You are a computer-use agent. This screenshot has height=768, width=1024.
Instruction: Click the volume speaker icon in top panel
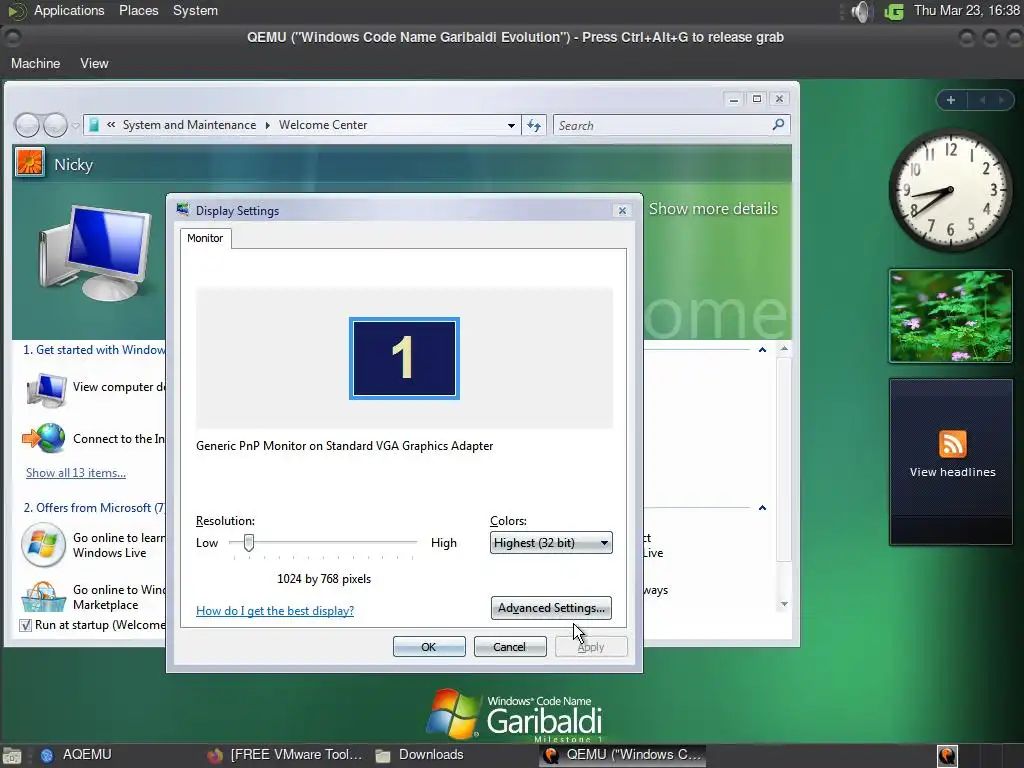tap(861, 11)
